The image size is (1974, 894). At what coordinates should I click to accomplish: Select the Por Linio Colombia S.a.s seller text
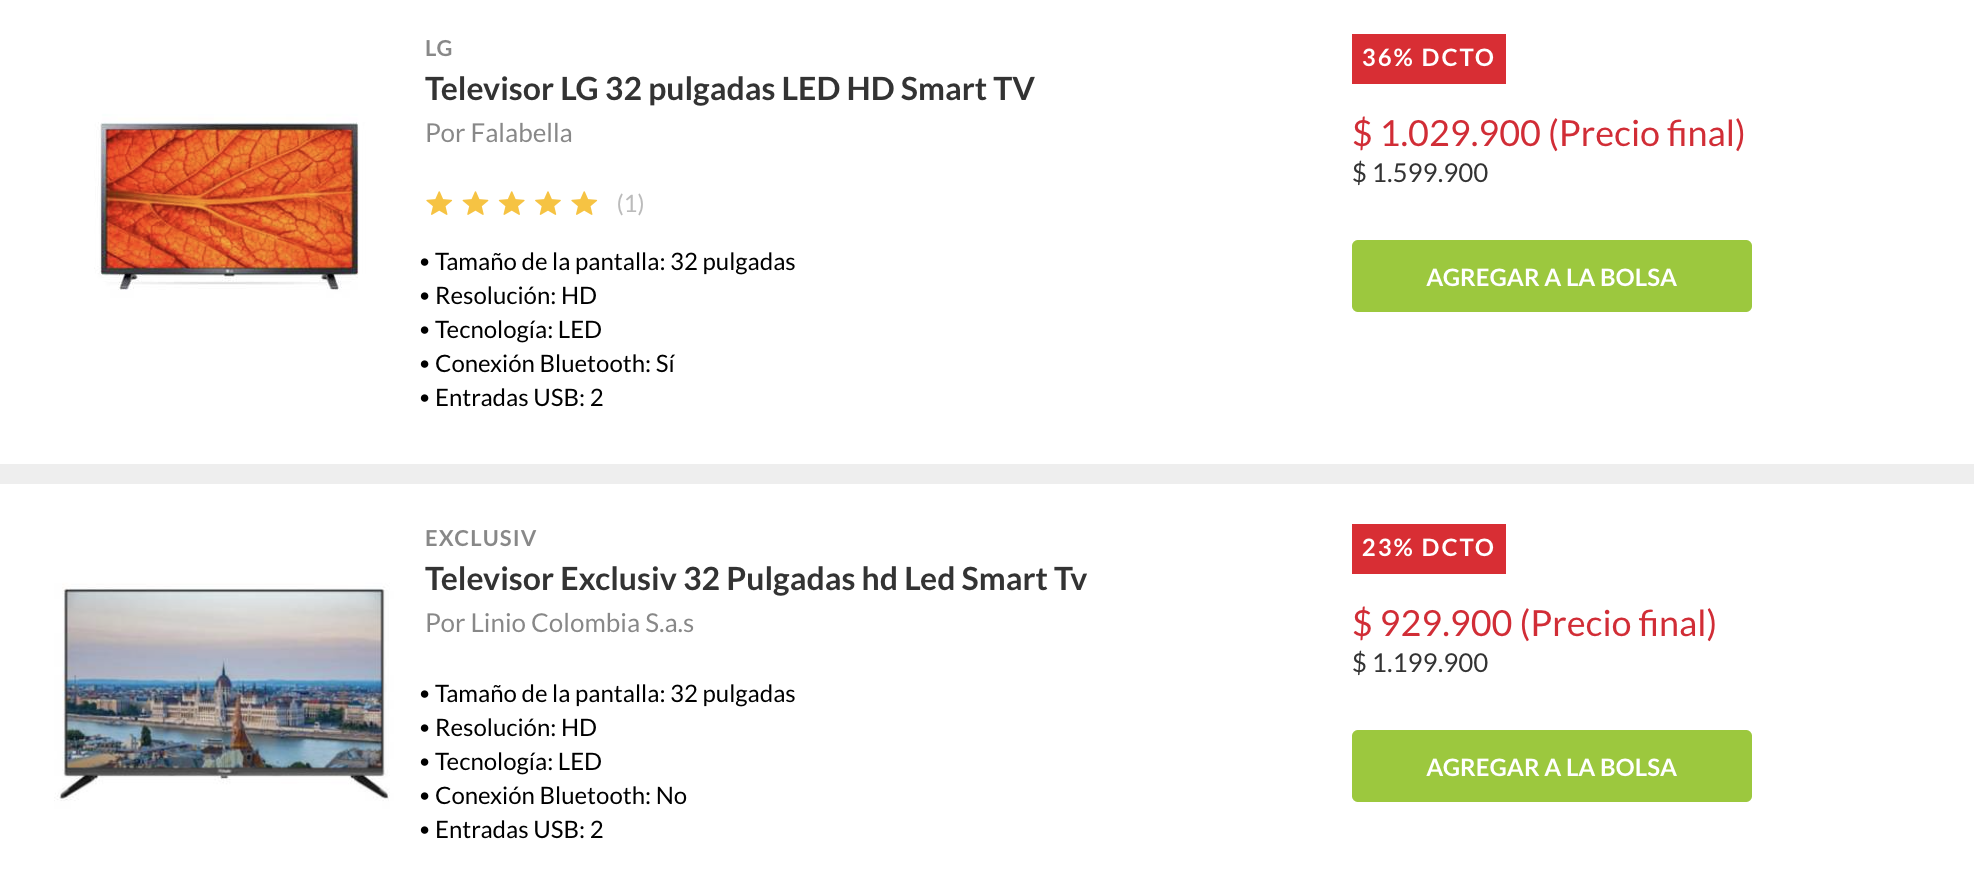[559, 623]
